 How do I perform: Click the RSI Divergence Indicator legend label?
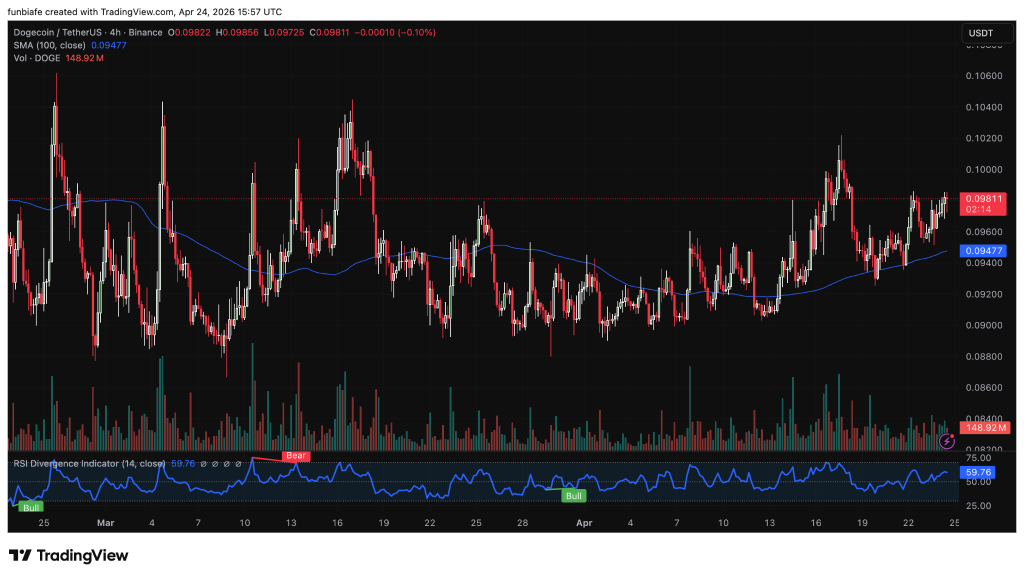(88, 463)
